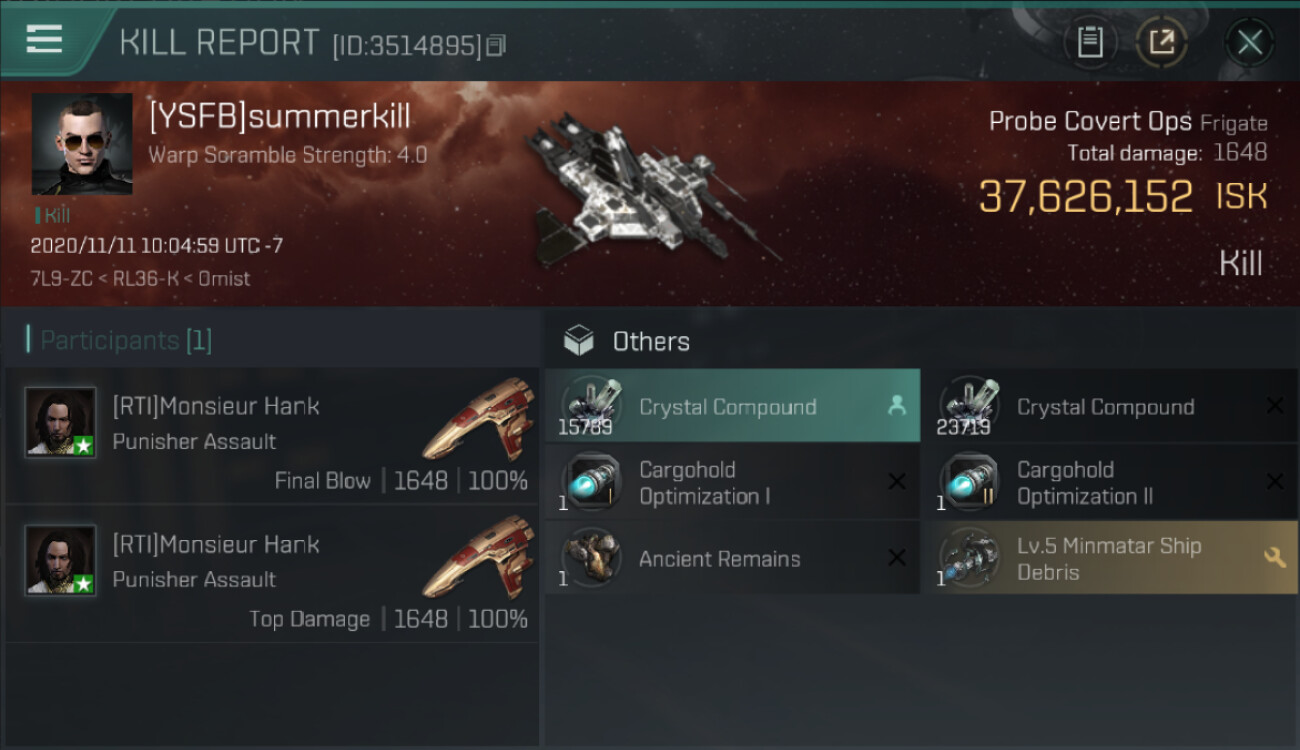Select the Ancient Remains item

click(x=733, y=558)
